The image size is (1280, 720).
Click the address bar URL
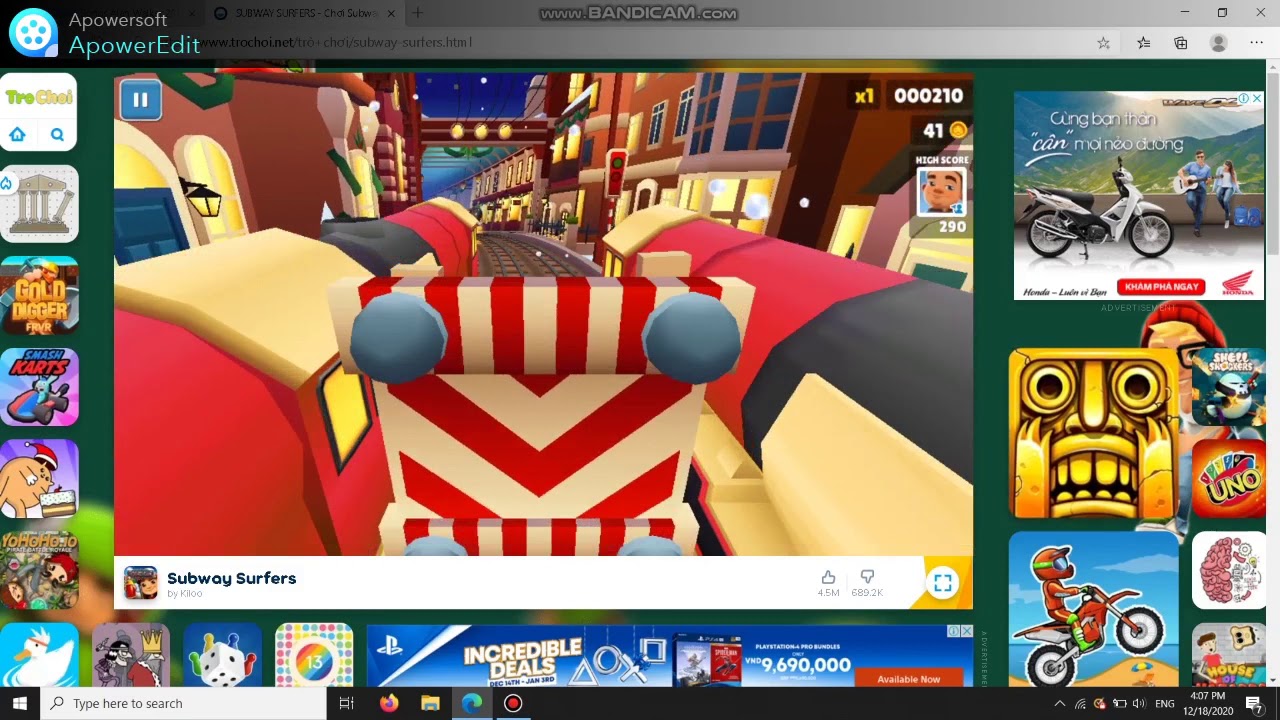click(x=337, y=43)
